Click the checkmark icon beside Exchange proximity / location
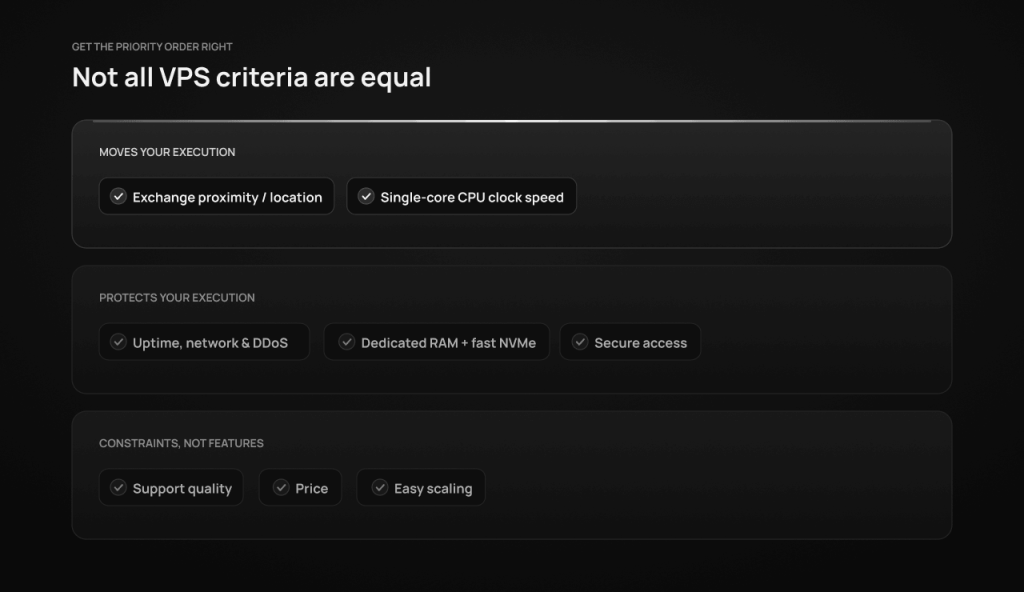1024x592 pixels. pyautogui.click(x=118, y=196)
